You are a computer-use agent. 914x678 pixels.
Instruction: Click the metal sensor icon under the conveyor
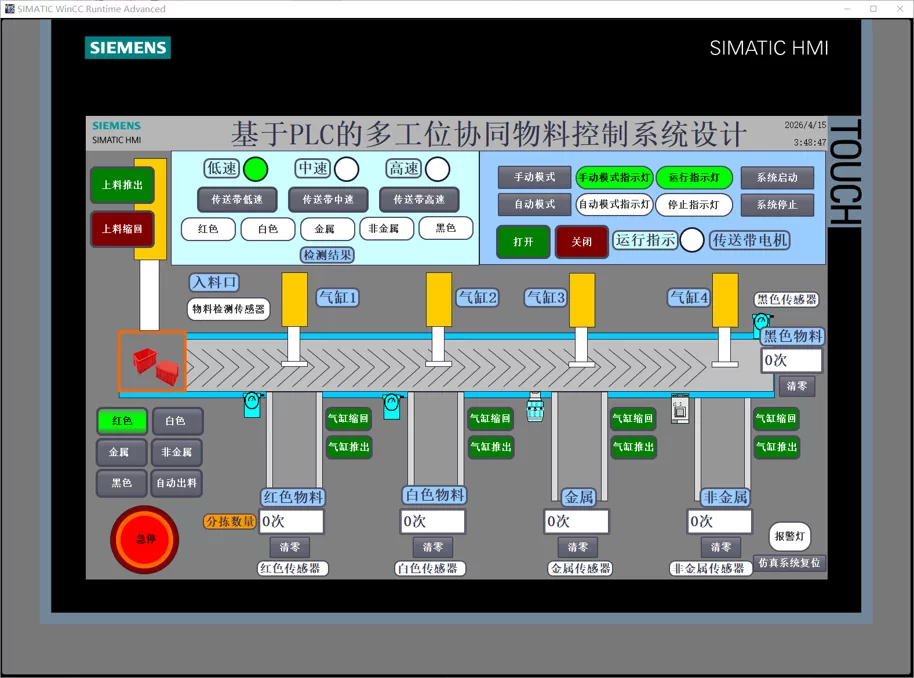535,406
